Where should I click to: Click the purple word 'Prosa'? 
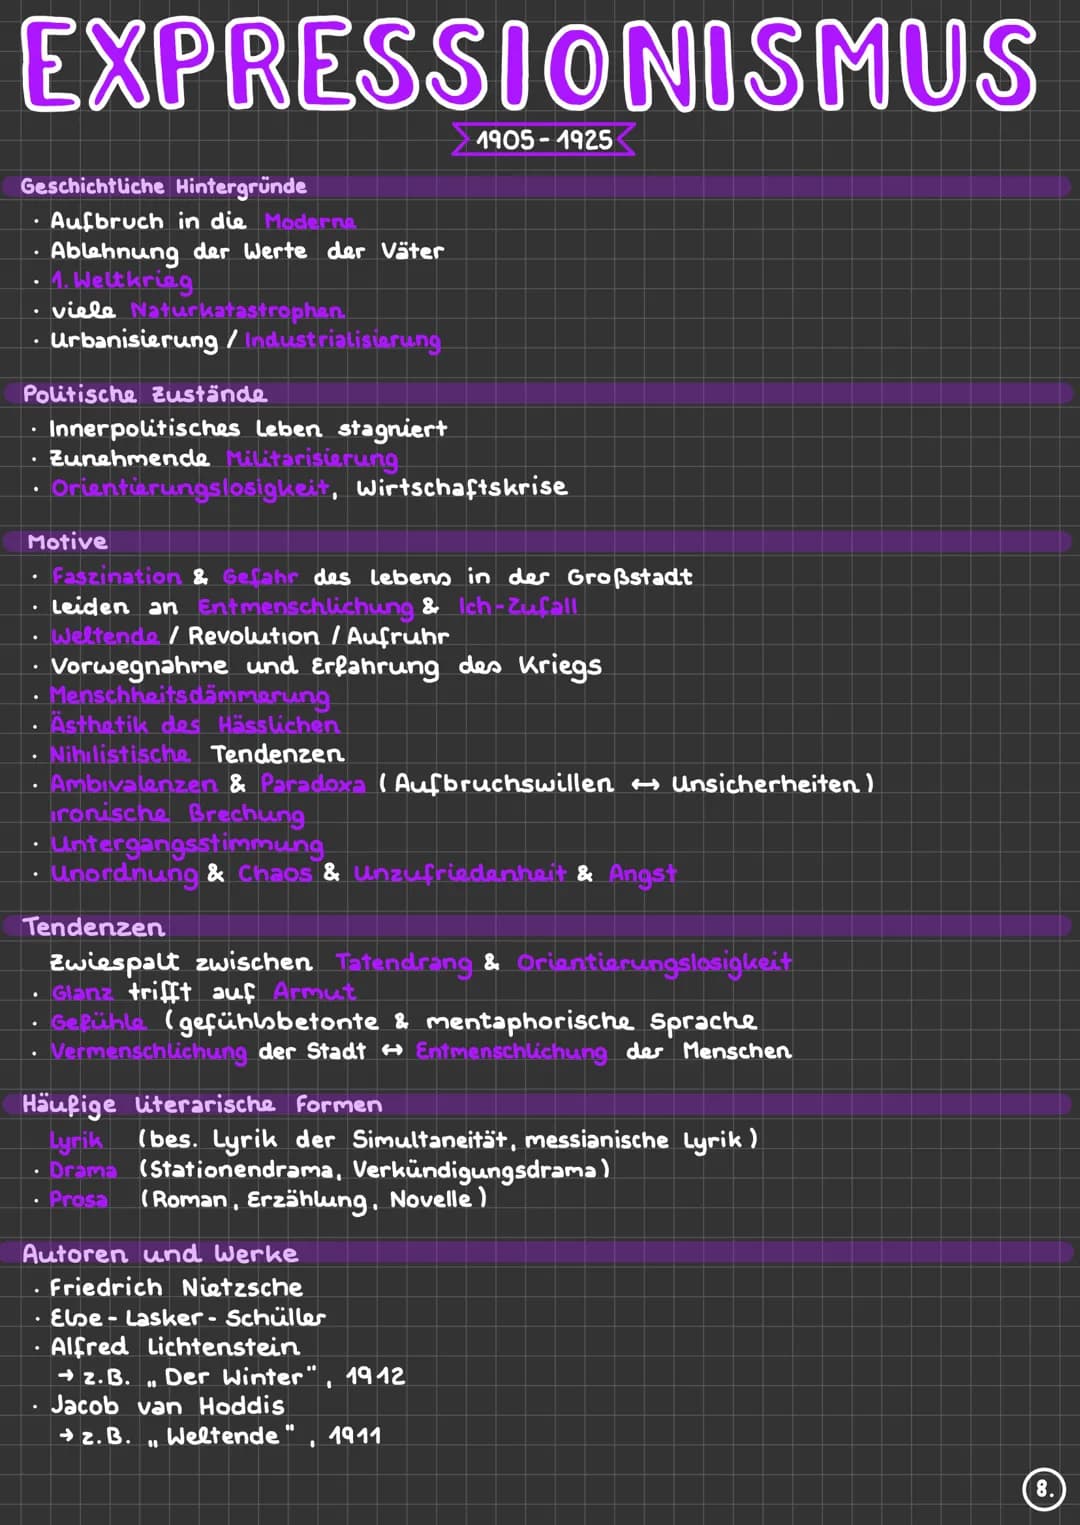(79, 1199)
